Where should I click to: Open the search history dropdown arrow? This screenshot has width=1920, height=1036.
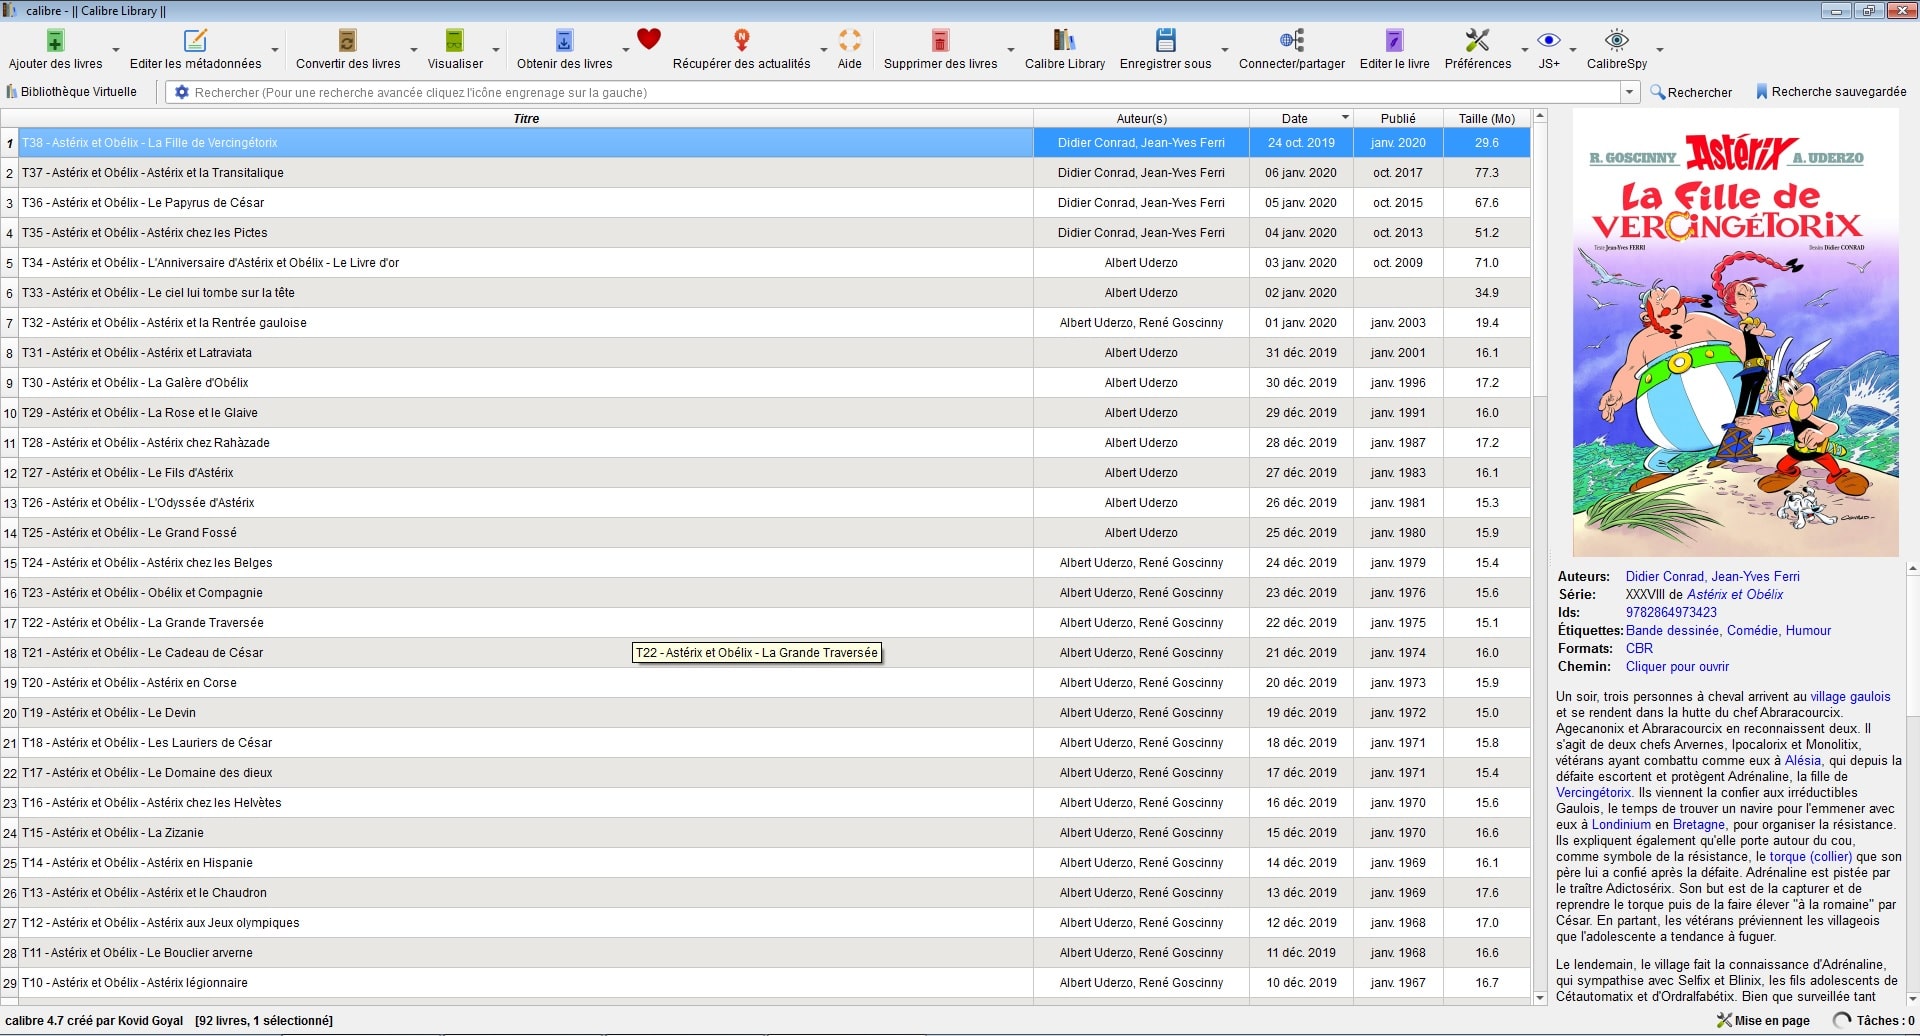(1630, 92)
